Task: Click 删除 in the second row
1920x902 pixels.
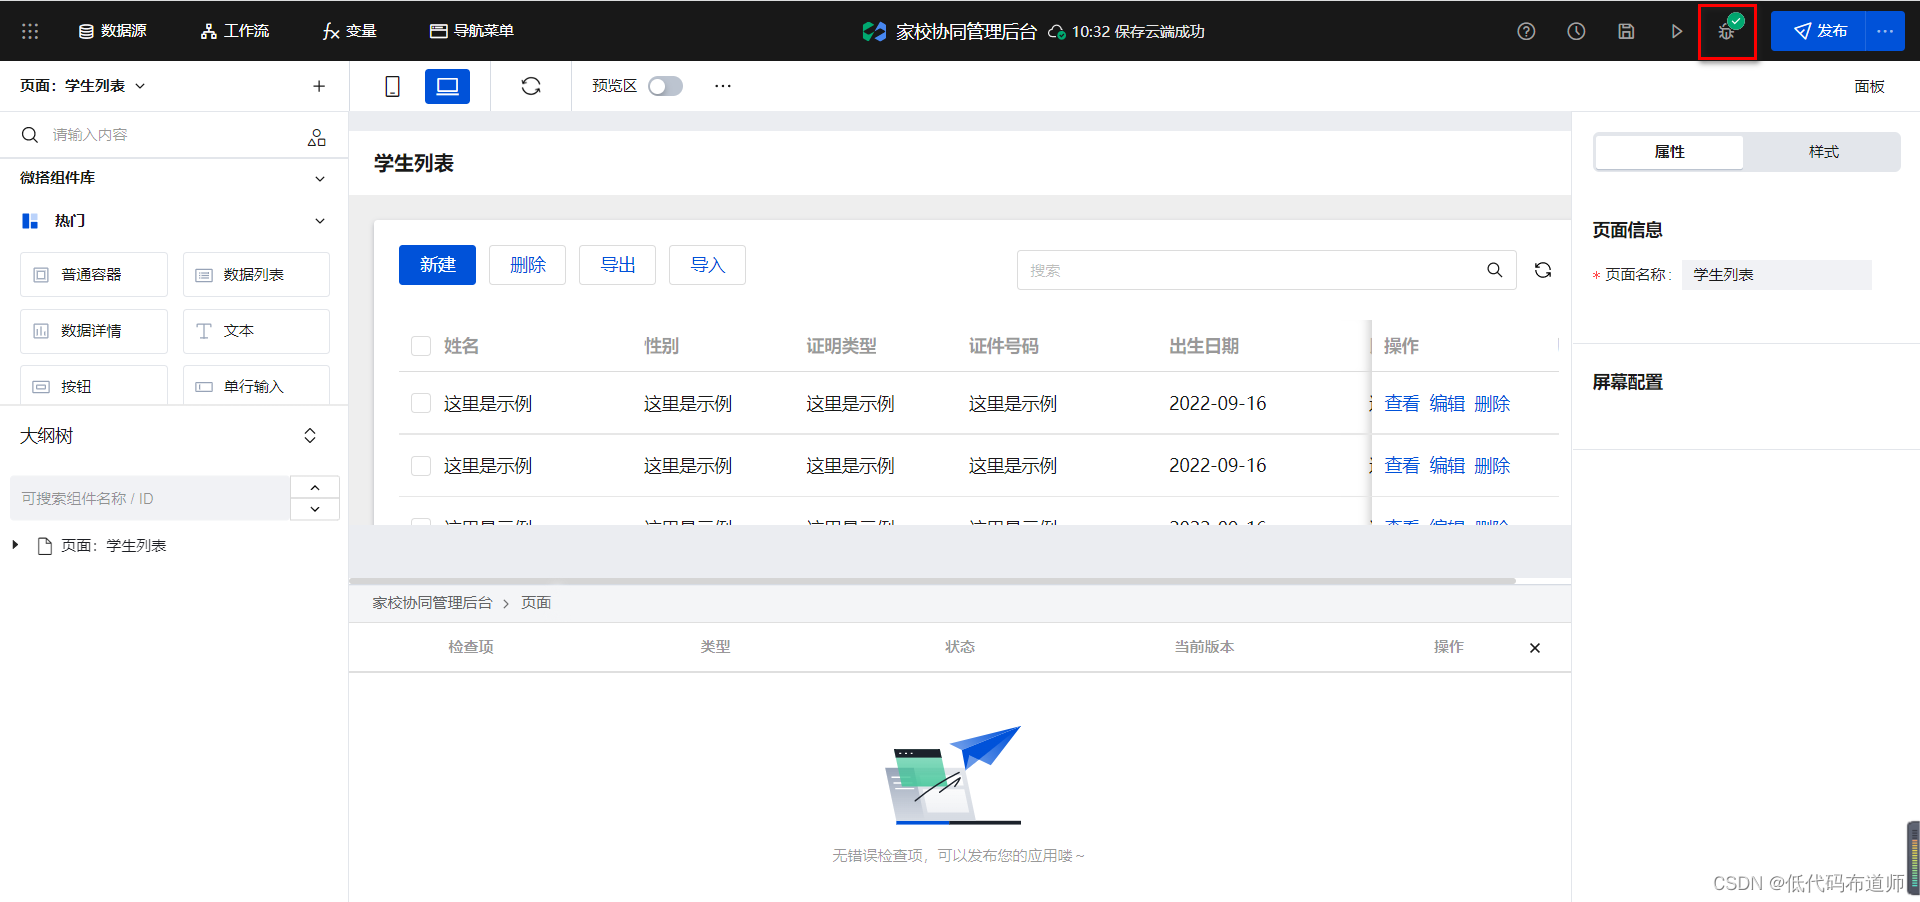Action: [x=1492, y=466]
